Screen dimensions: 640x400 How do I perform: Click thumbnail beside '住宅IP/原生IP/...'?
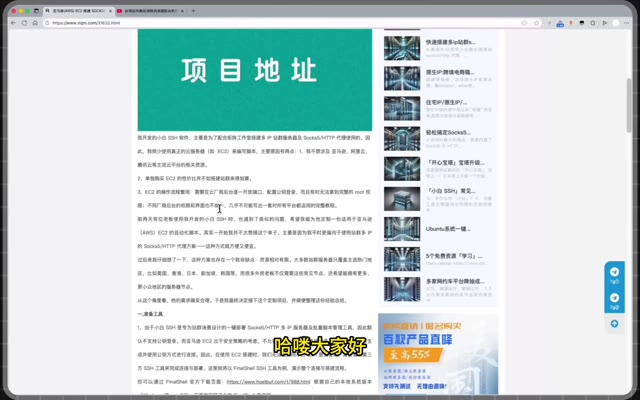[x=402, y=109]
